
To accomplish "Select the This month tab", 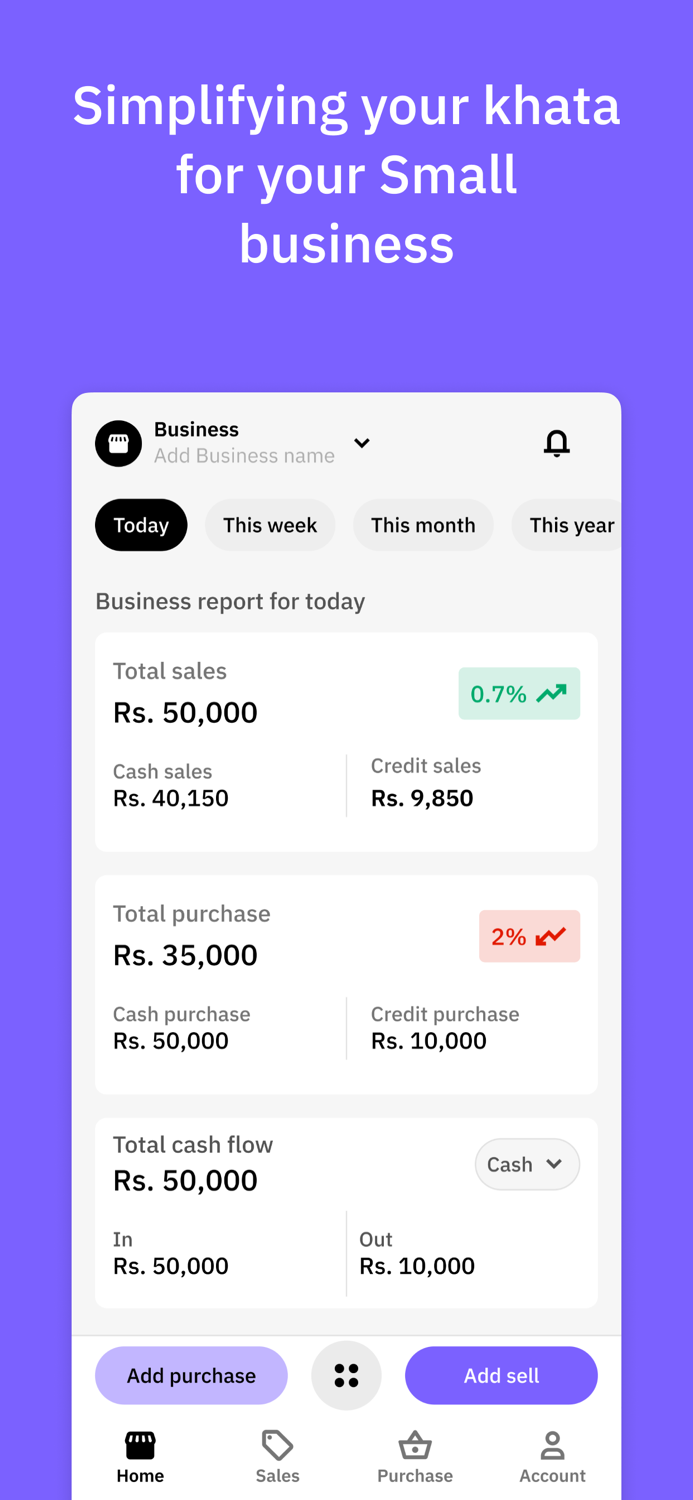I will pyautogui.click(x=423, y=524).
